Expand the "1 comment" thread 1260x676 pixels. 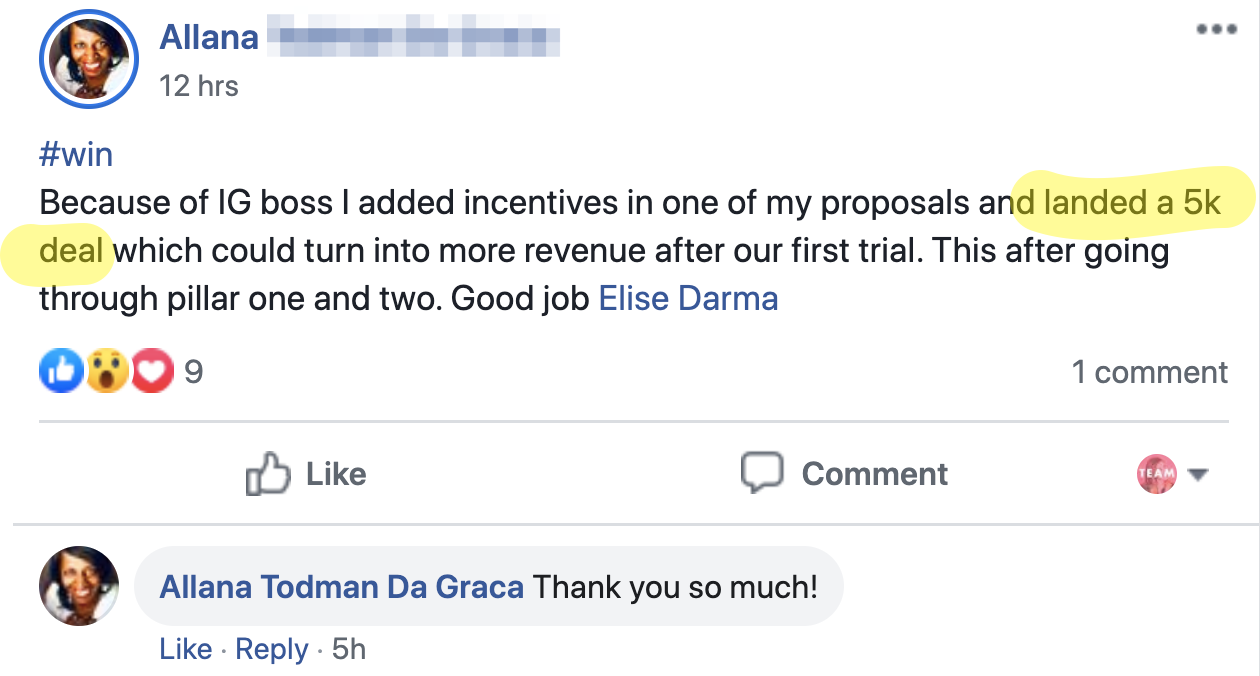tap(1149, 373)
